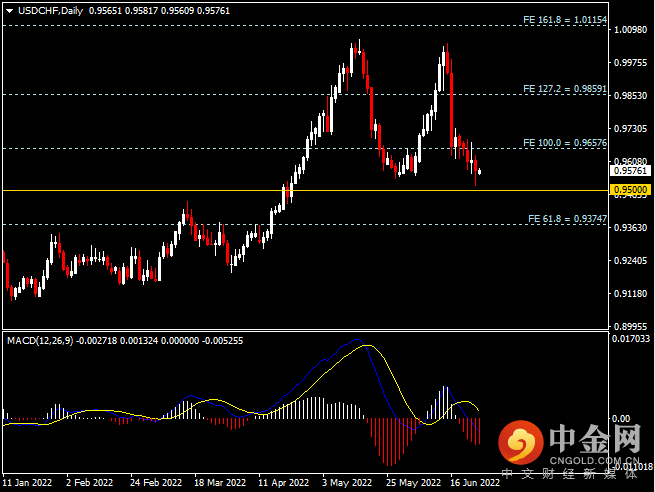655x492 pixels.
Task: Click the 2 Feb 2022 date label
Action: (89, 483)
